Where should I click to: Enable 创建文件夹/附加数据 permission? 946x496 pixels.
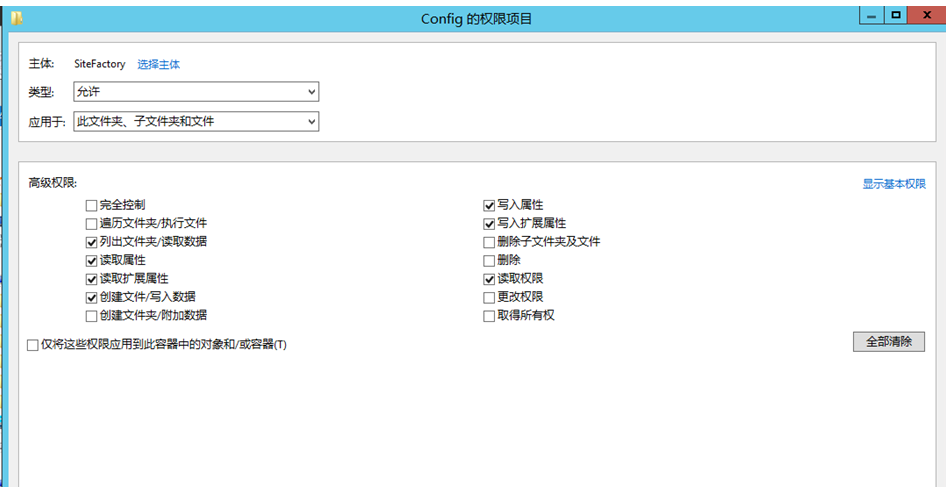click(x=92, y=316)
